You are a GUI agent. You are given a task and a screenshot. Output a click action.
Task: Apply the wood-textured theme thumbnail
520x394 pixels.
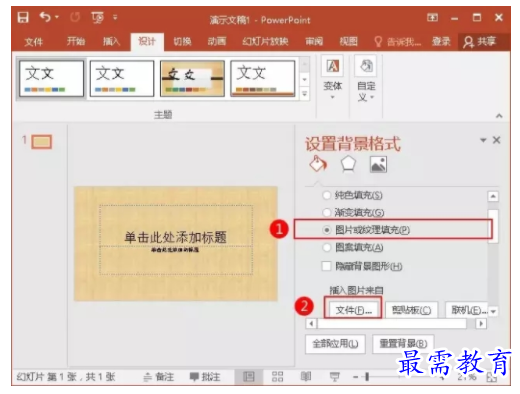[192, 79]
